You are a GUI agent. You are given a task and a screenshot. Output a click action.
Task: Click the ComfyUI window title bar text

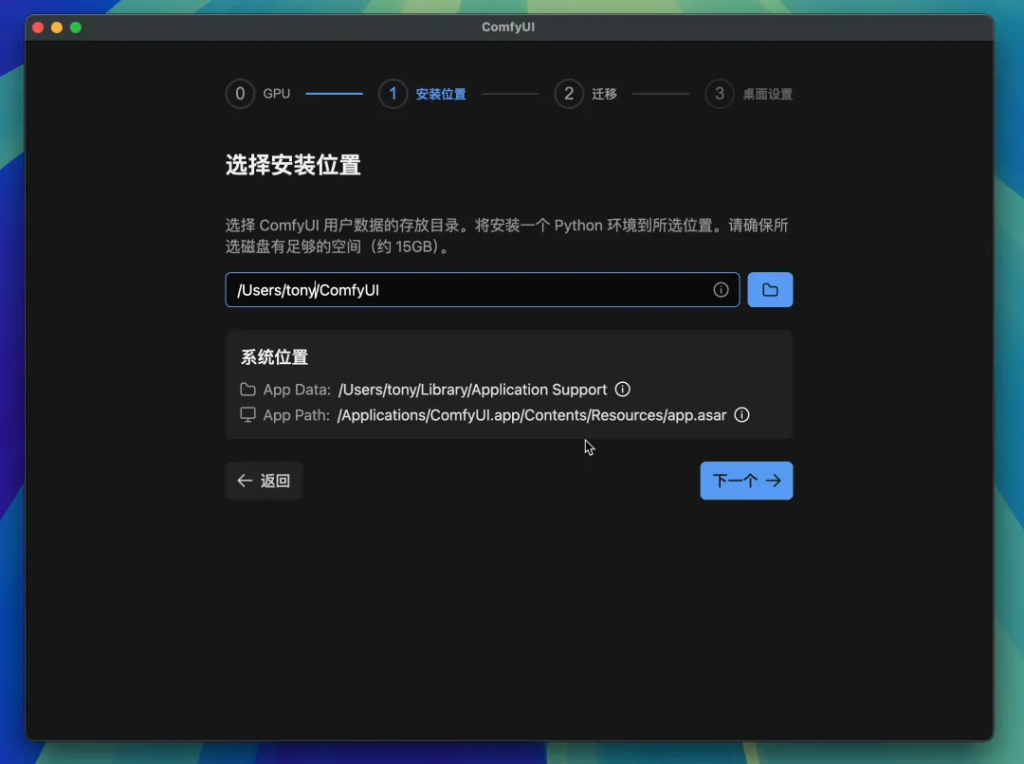508,27
